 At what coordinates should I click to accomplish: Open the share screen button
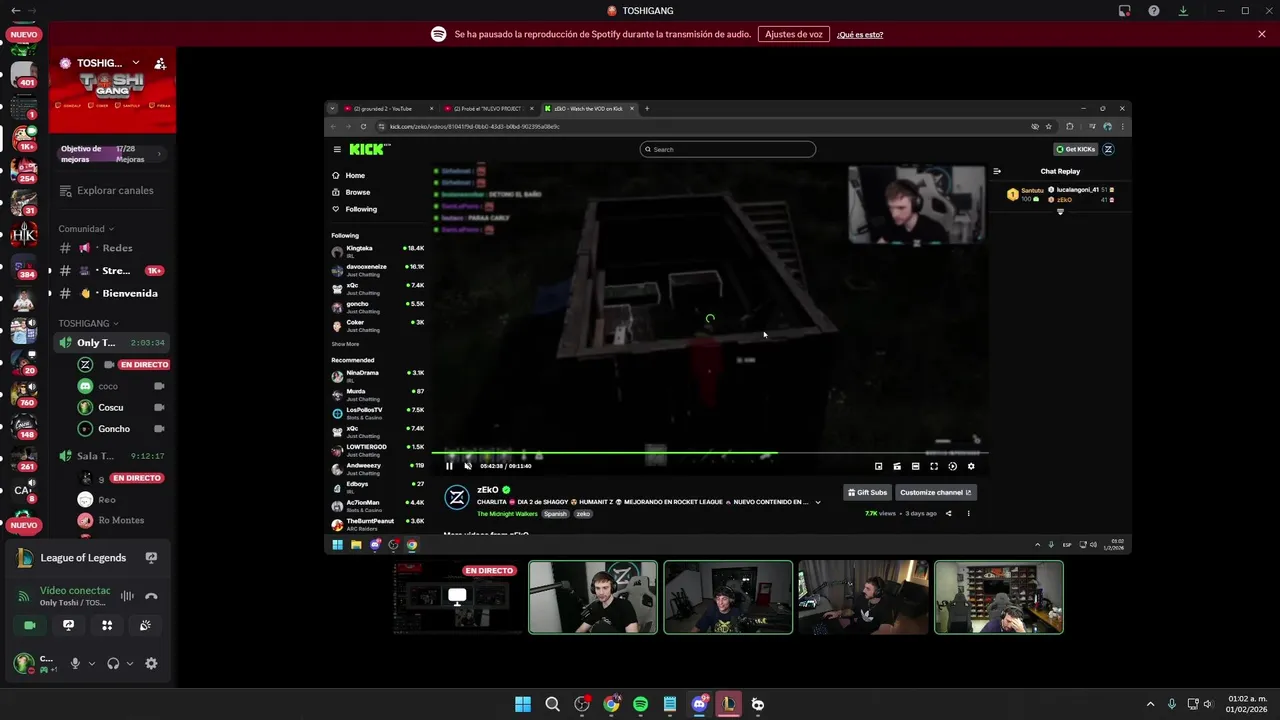(68, 625)
